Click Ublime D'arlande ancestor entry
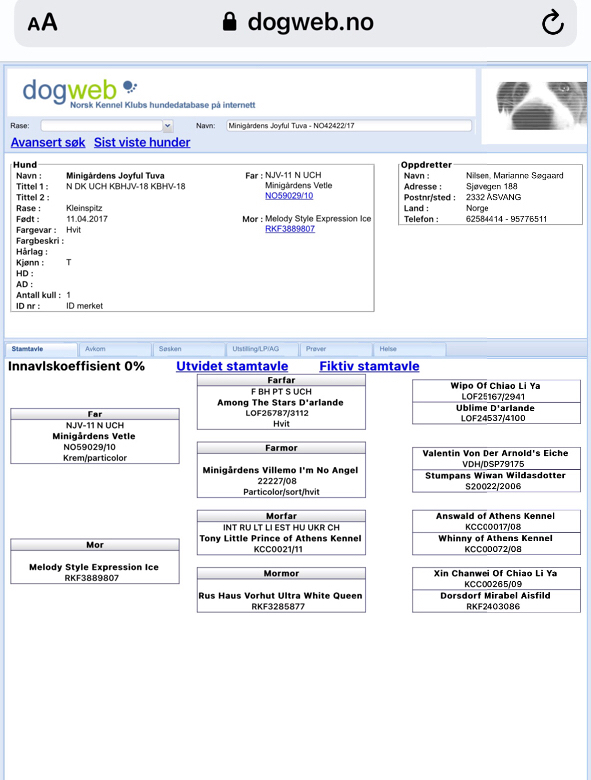591x780 pixels. [495, 408]
